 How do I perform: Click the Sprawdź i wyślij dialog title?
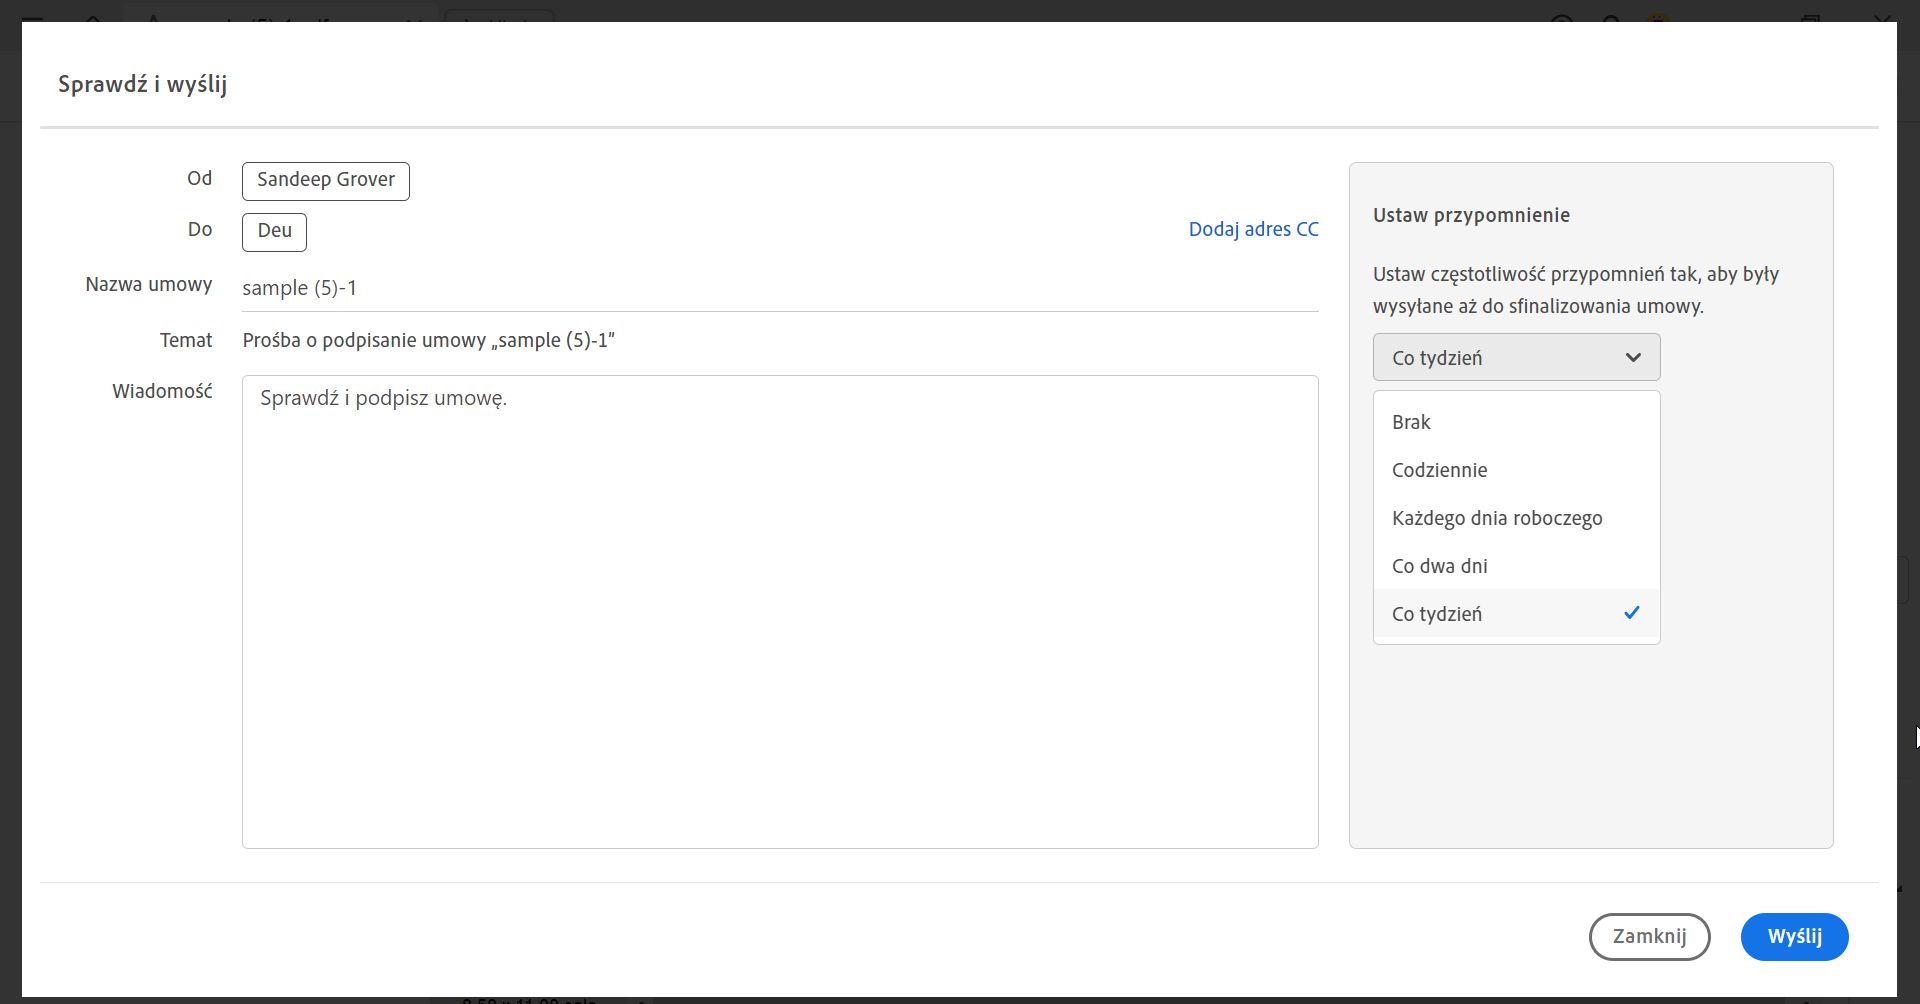pyautogui.click(x=142, y=84)
